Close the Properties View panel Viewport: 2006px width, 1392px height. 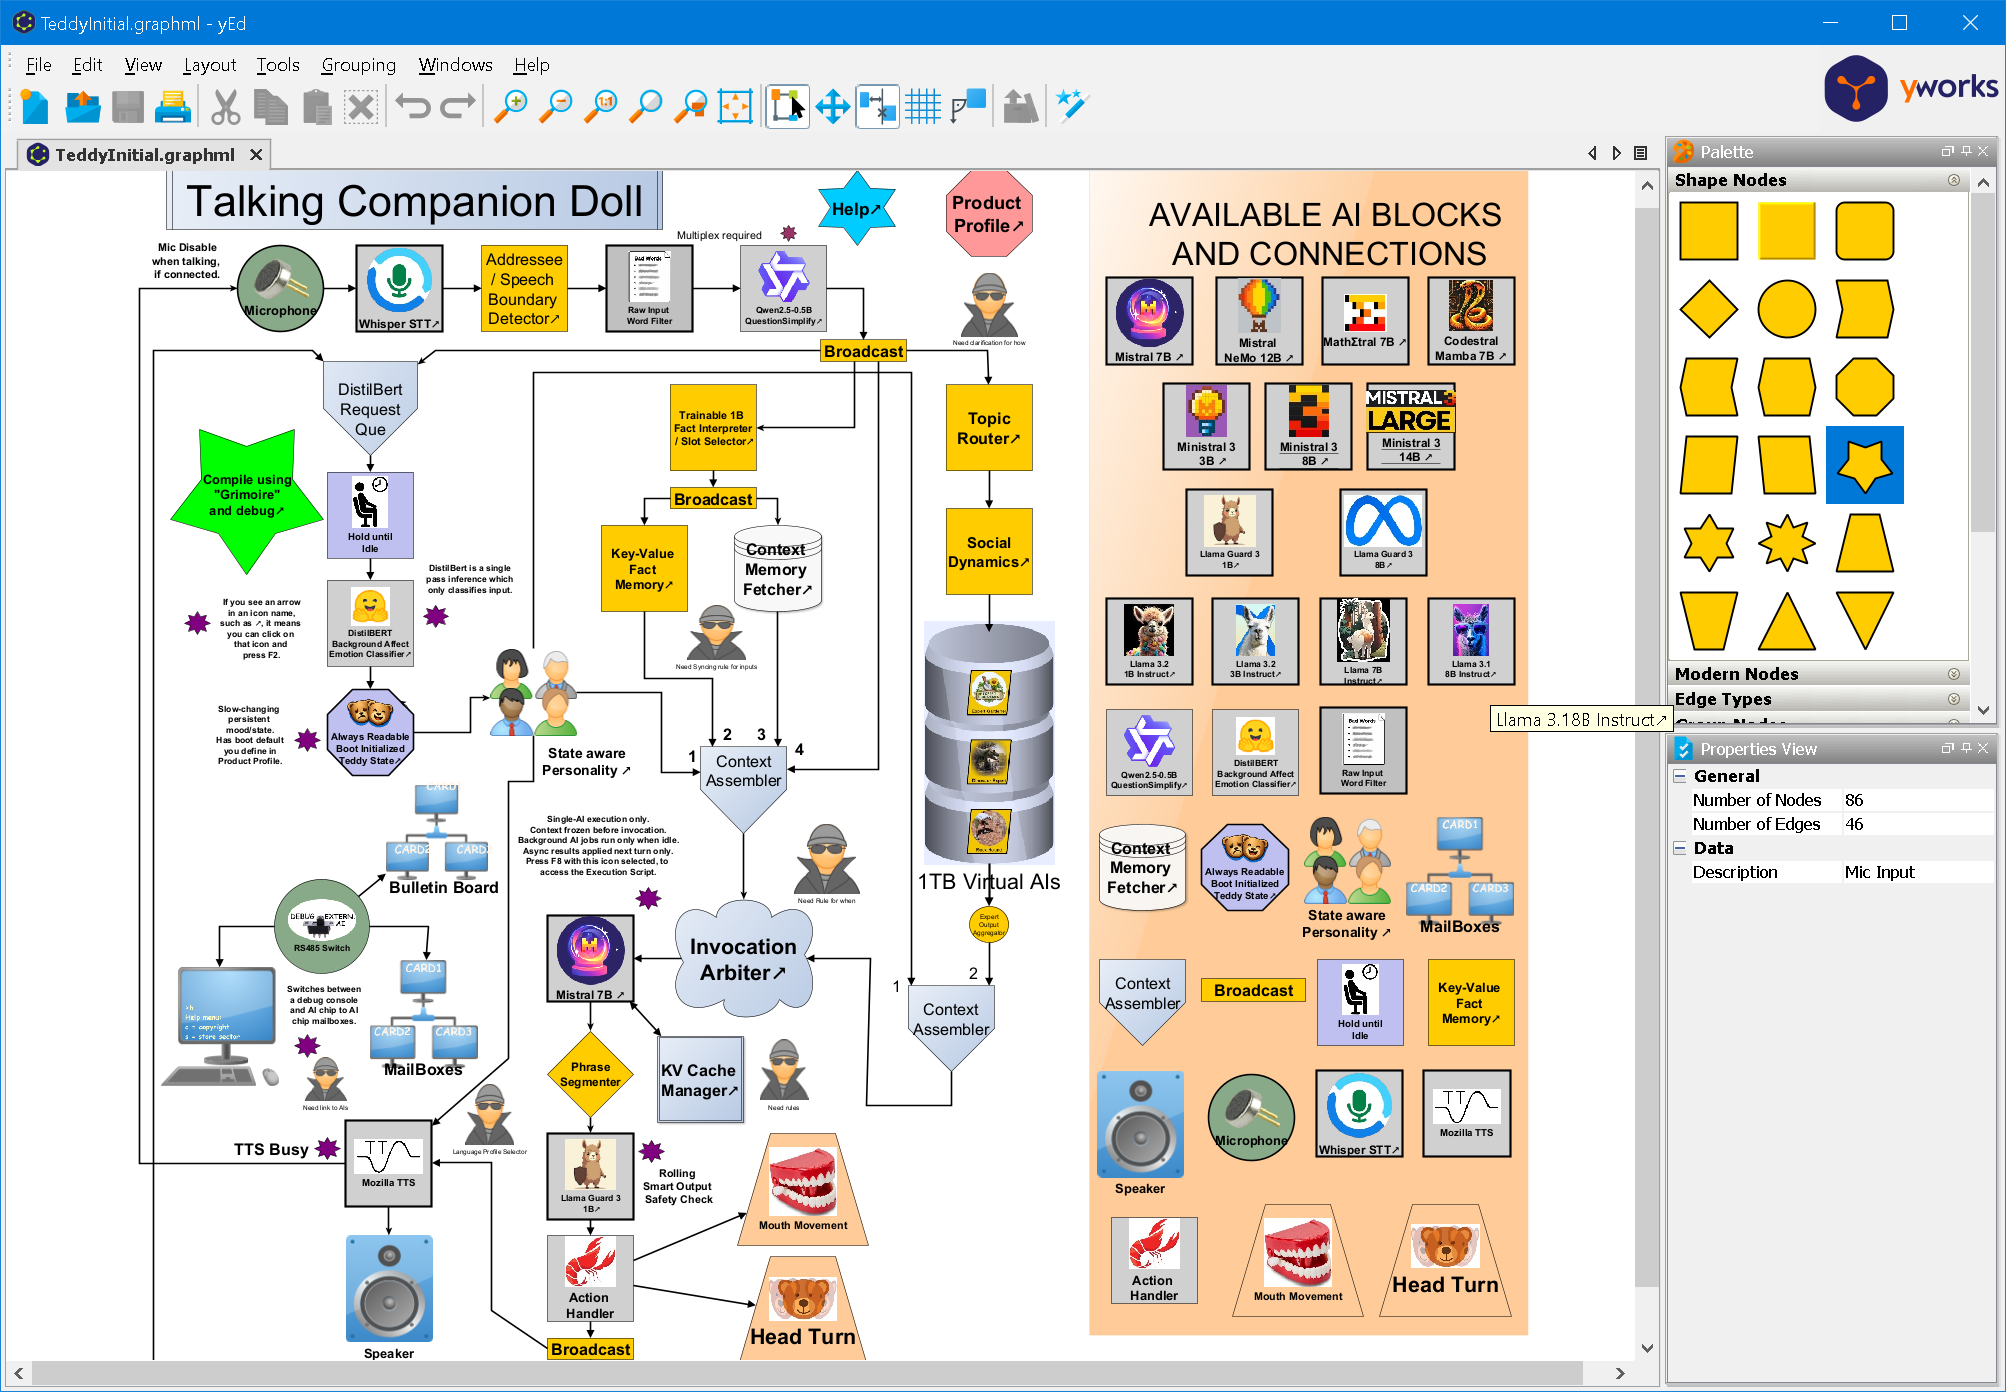click(1983, 748)
